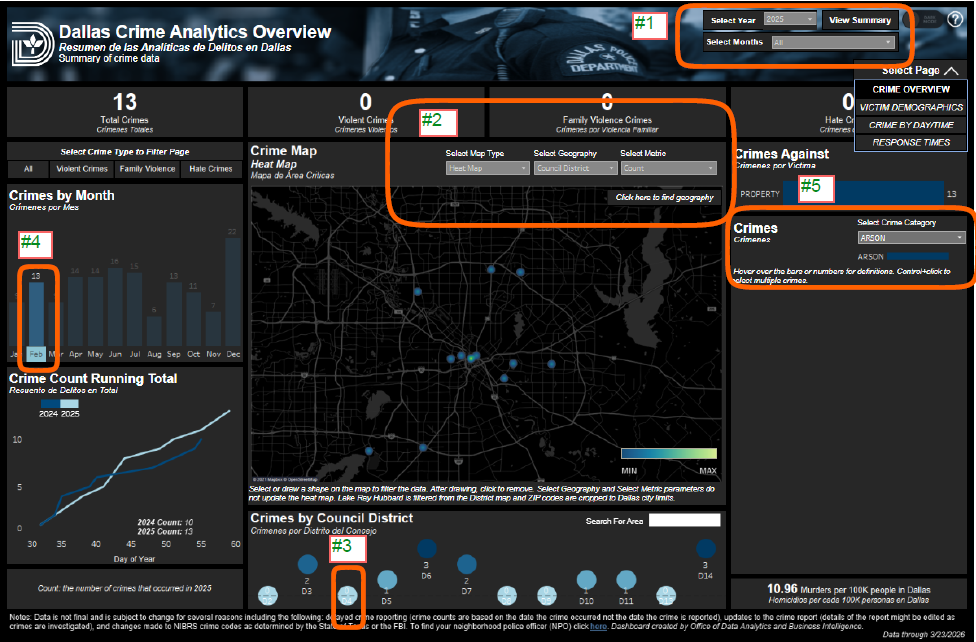This screenshot has width=976, height=642.
Task: Filter page by Violent Crimes
Action: 82,169
